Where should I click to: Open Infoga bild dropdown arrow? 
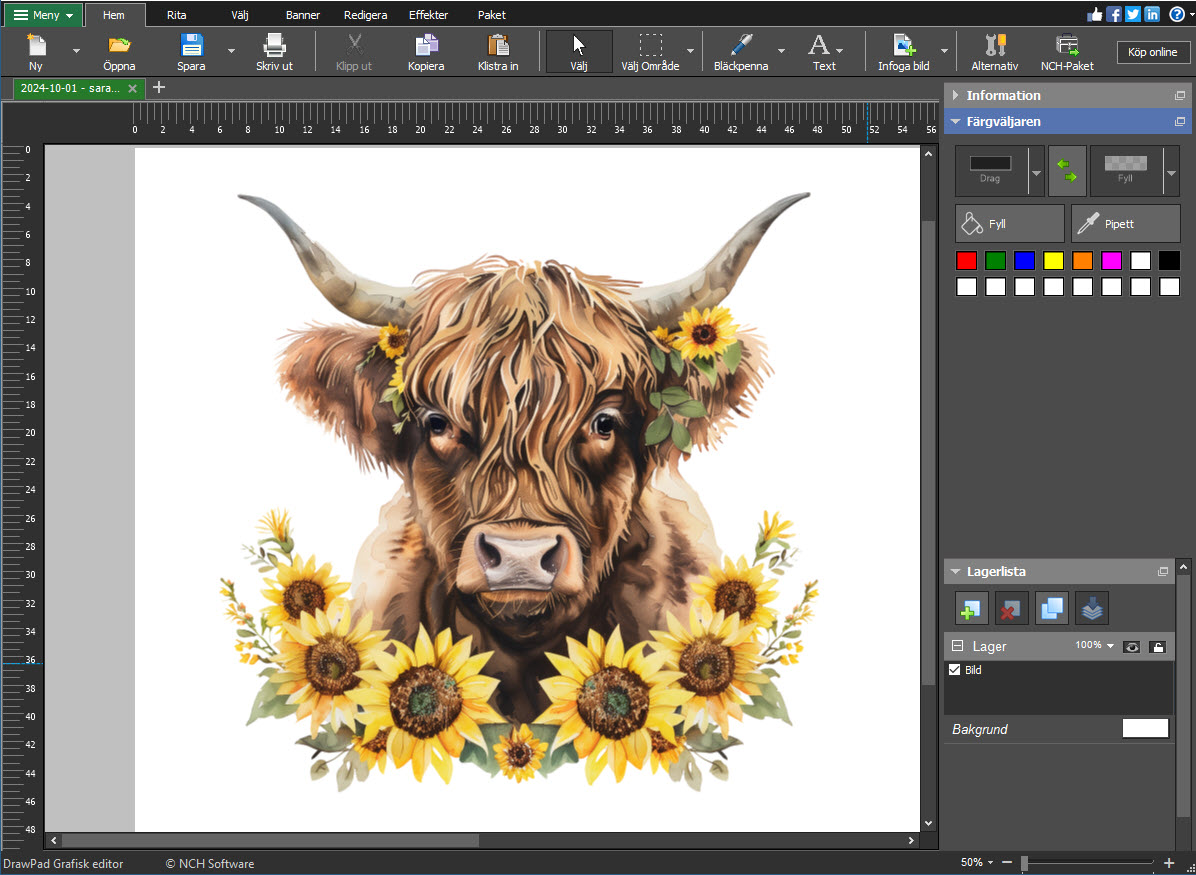click(x=944, y=51)
